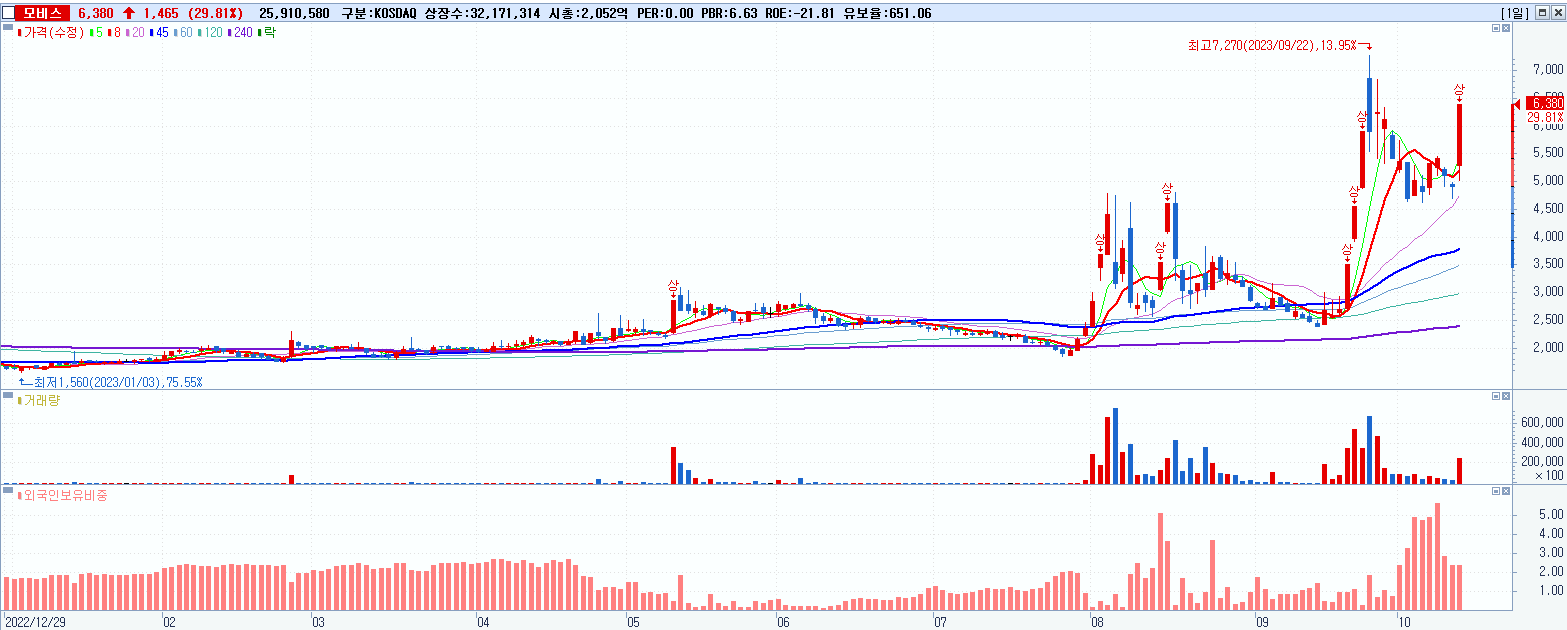Click the 02 month marker on time axis

point(170,621)
